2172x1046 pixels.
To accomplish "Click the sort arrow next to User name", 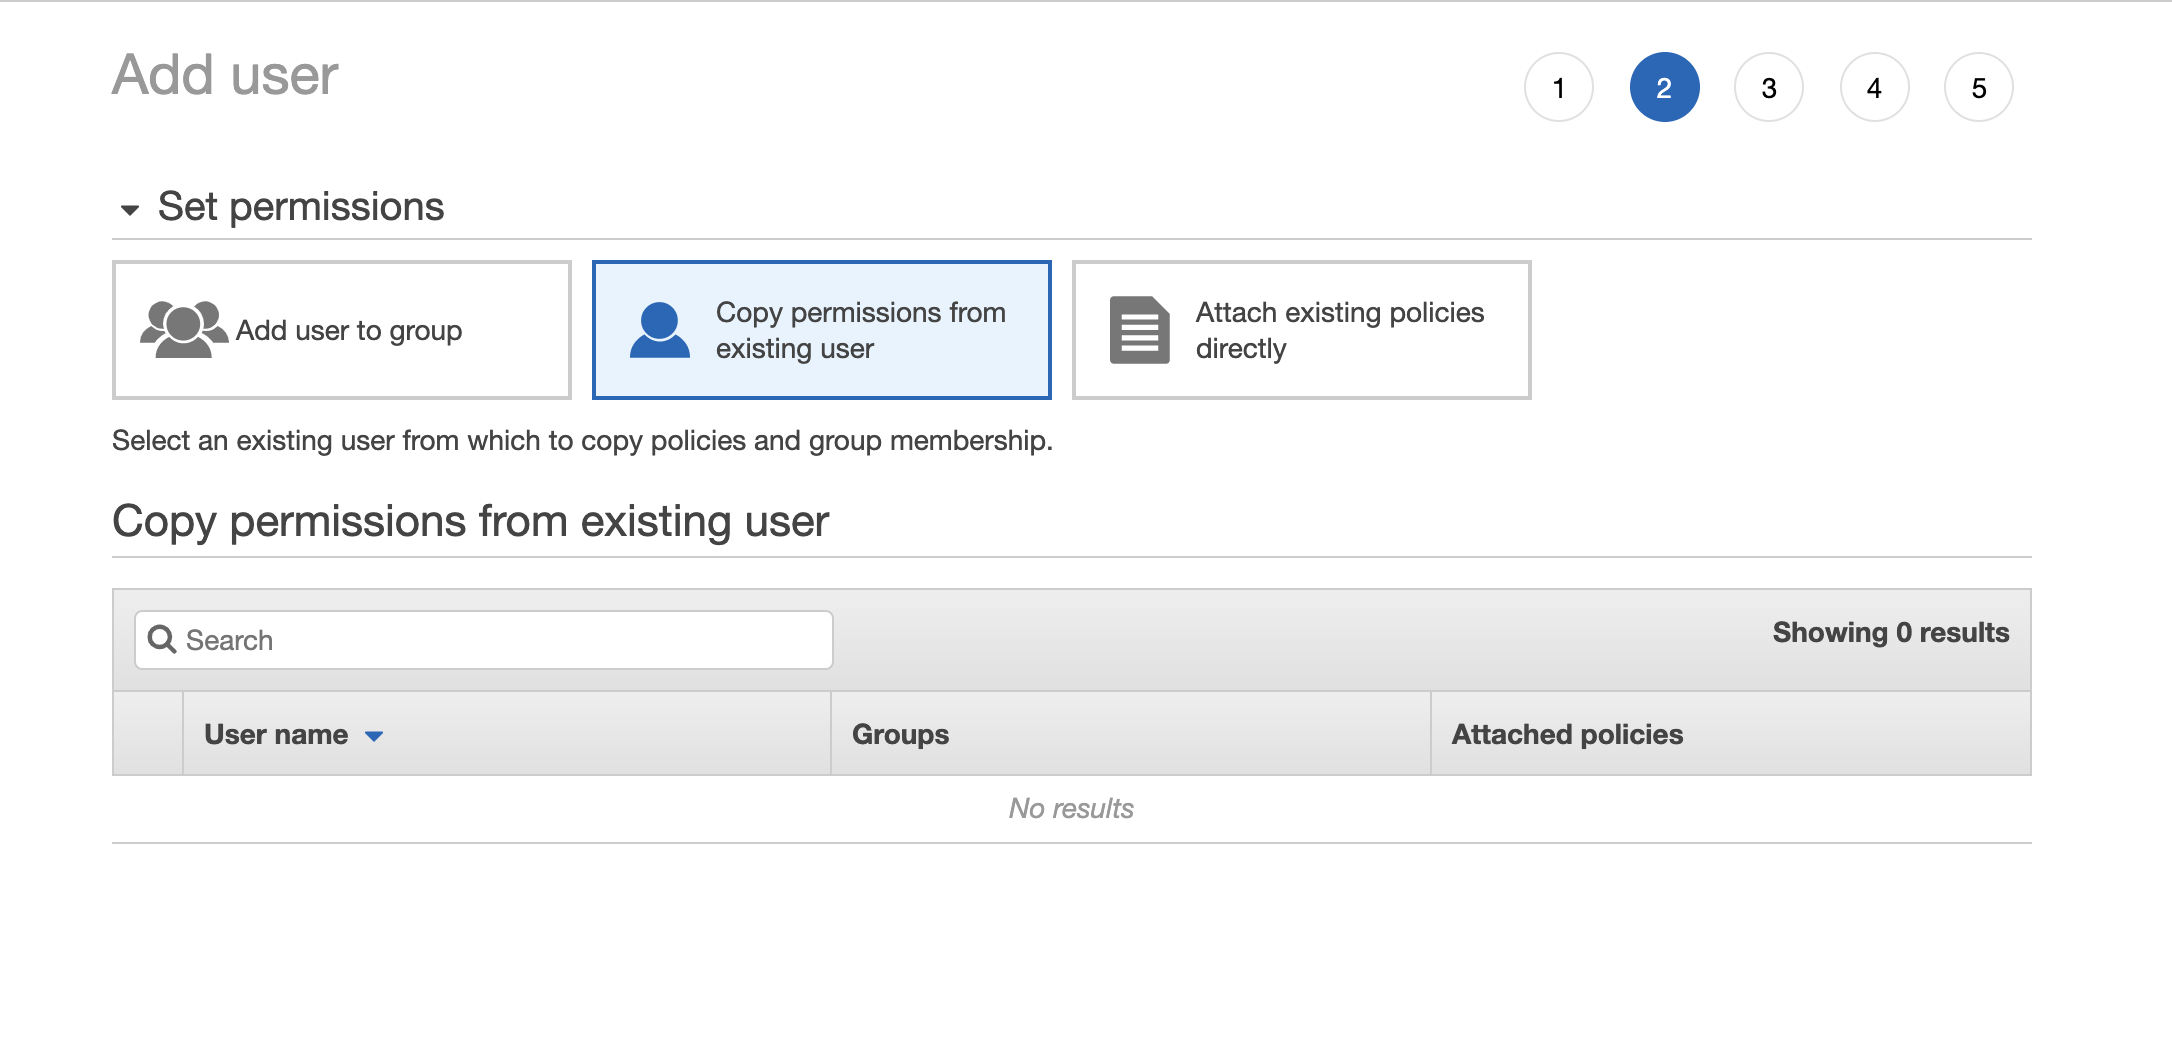I will (x=374, y=735).
